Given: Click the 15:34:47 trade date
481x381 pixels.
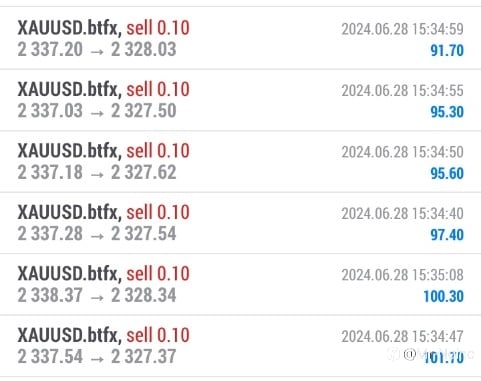Looking at the screenshot, I should [x=402, y=336].
